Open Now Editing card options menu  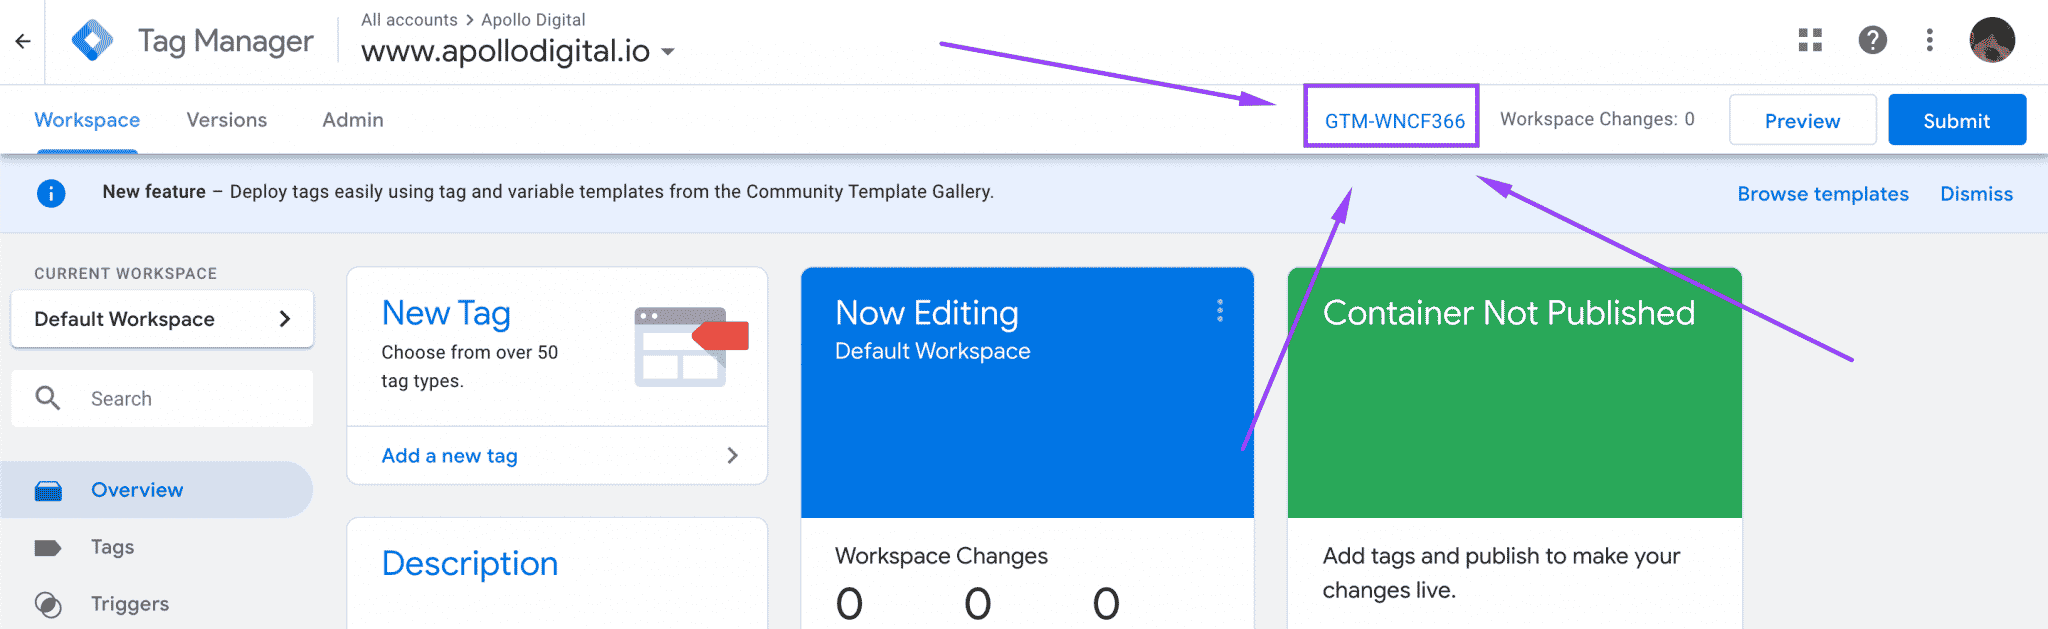click(1220, 311)
